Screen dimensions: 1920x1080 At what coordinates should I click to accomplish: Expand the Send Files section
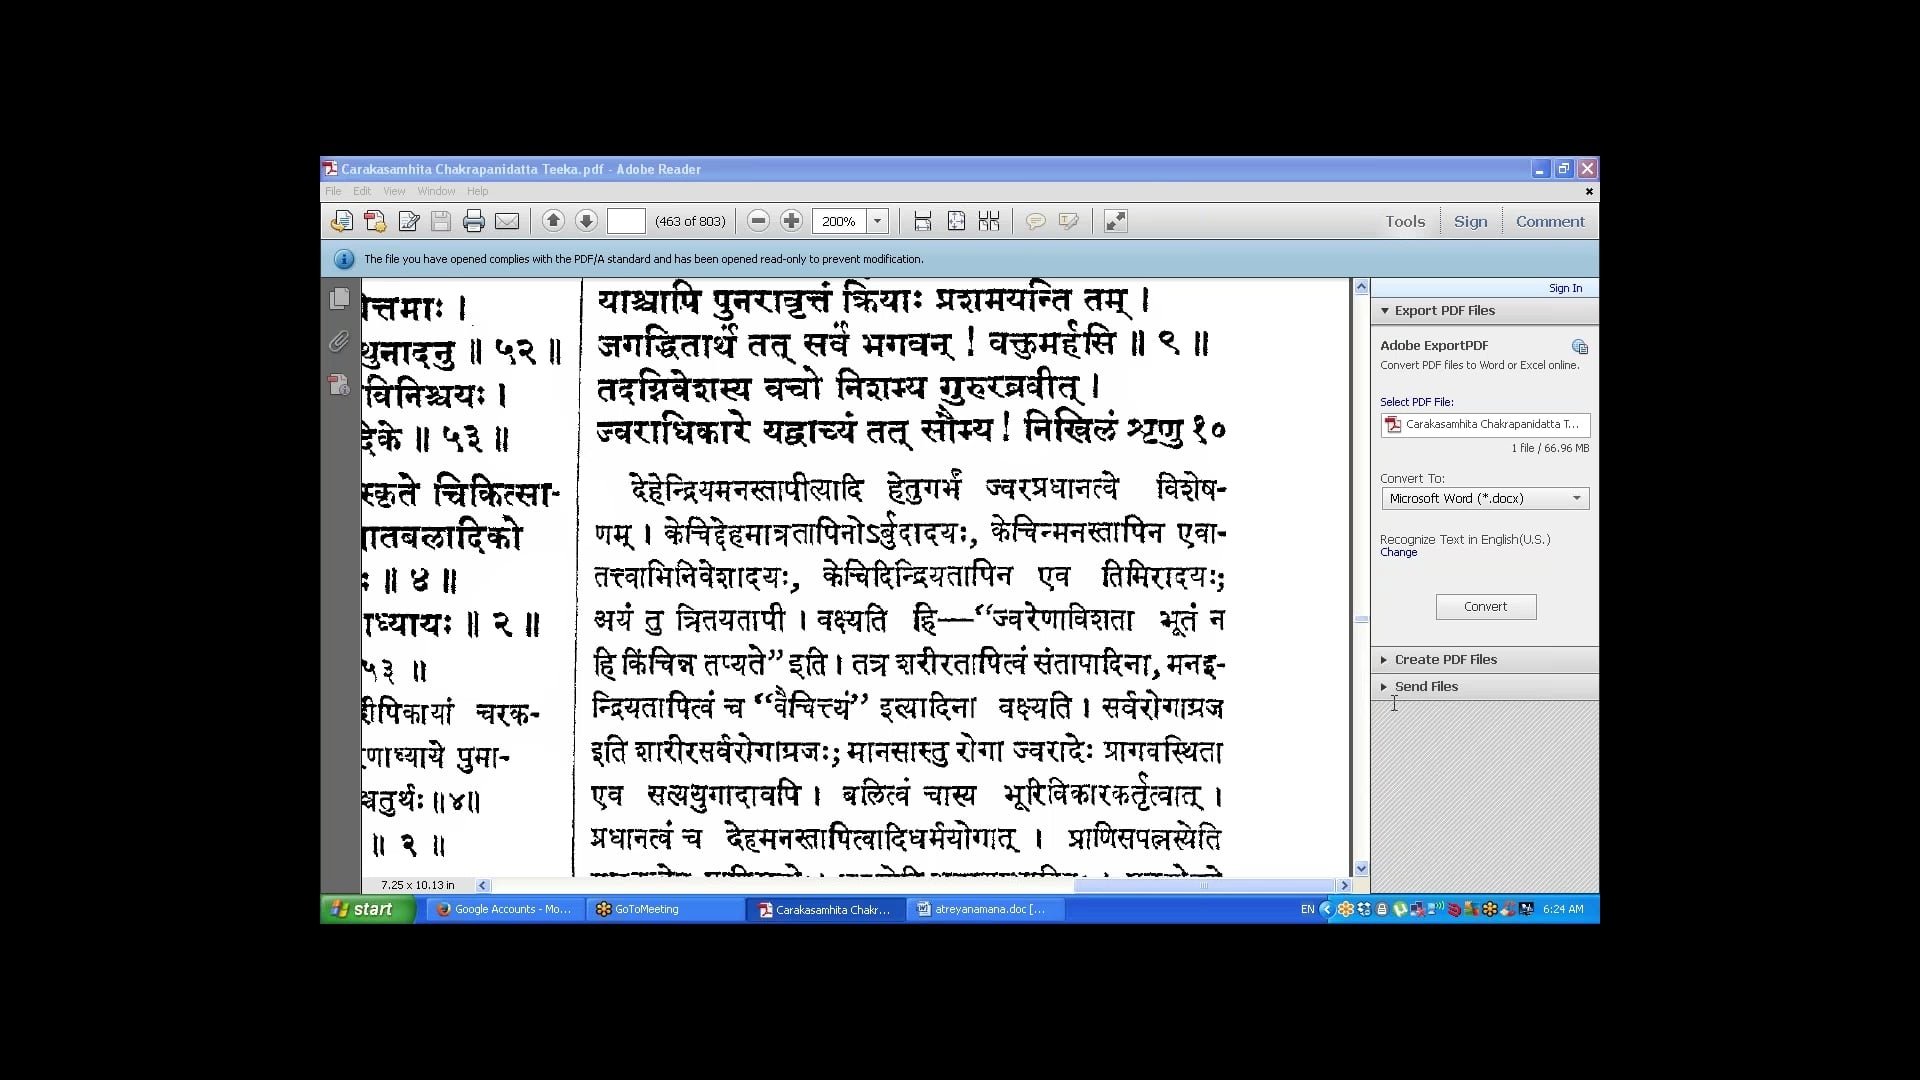tap(1426, 686)
